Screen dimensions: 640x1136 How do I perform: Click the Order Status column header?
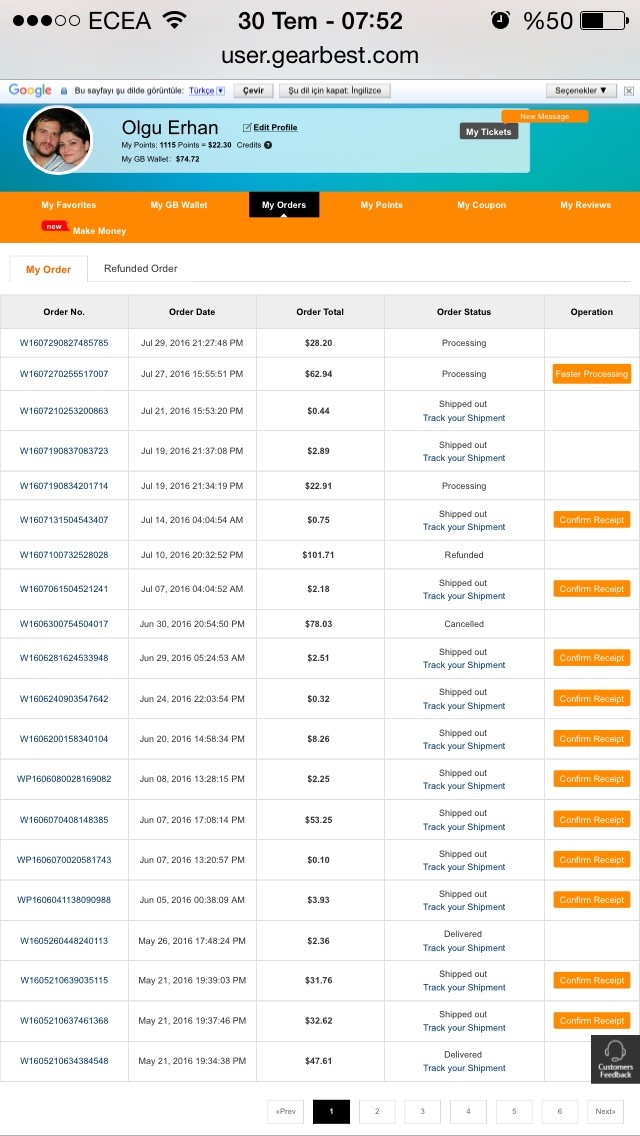click(464, 312)
